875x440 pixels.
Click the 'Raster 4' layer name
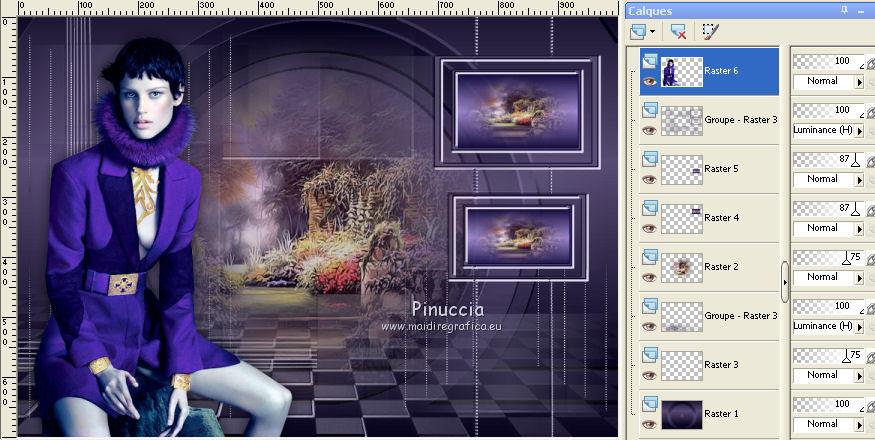click(x=721, y=217)
